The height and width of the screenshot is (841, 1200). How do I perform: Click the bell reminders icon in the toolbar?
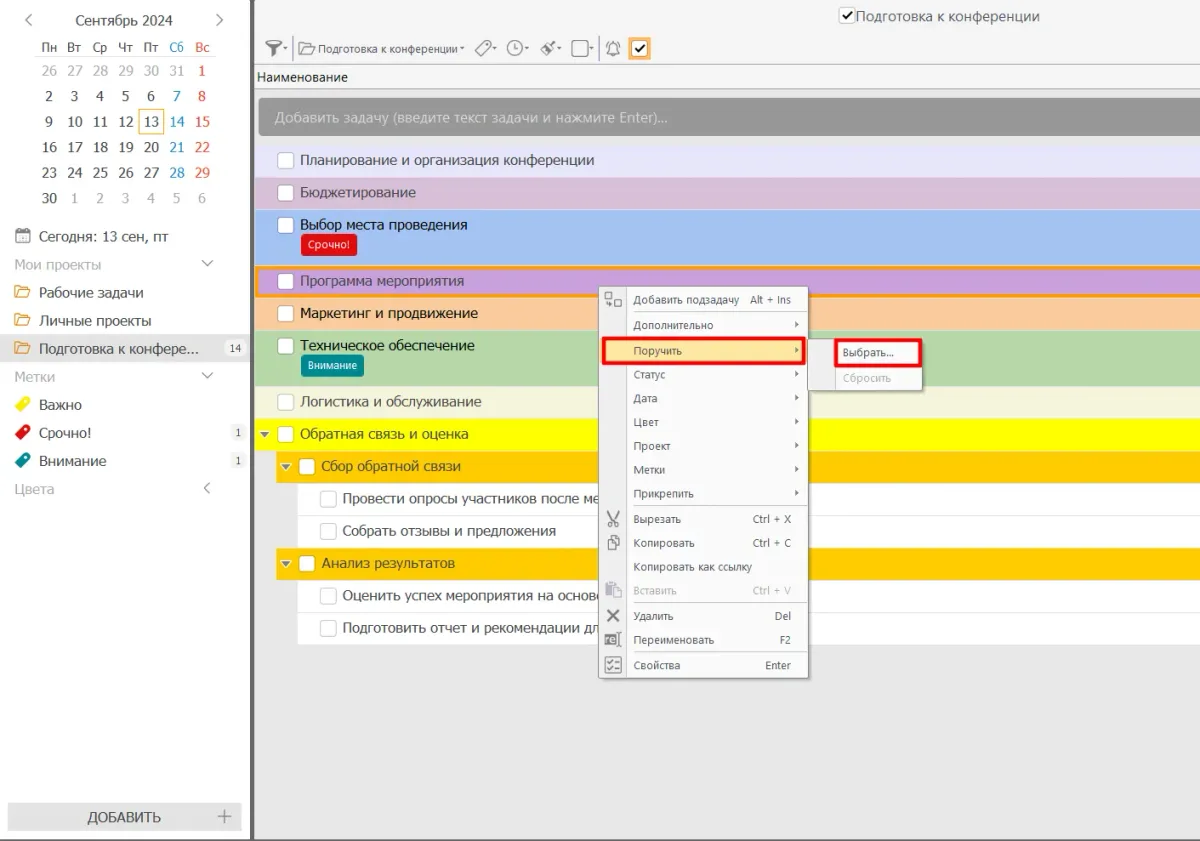click(612, 48)
